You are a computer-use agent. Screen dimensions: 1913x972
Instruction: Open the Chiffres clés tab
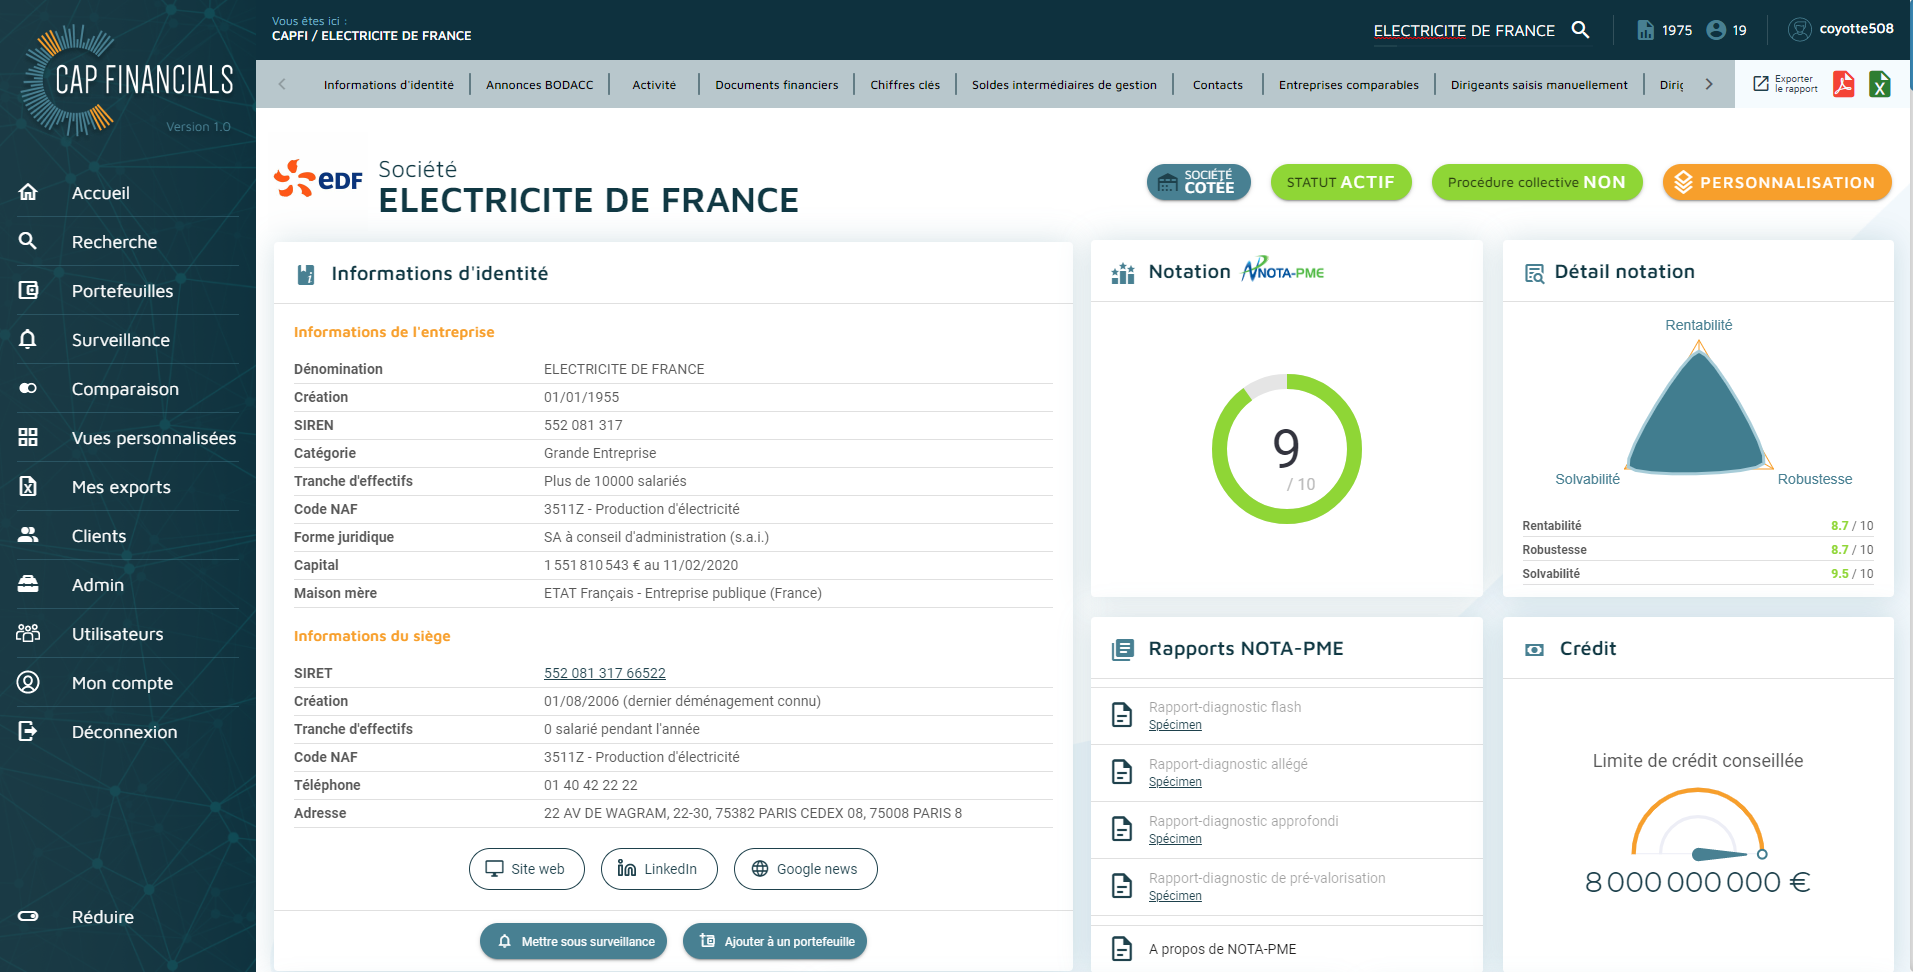905,85
